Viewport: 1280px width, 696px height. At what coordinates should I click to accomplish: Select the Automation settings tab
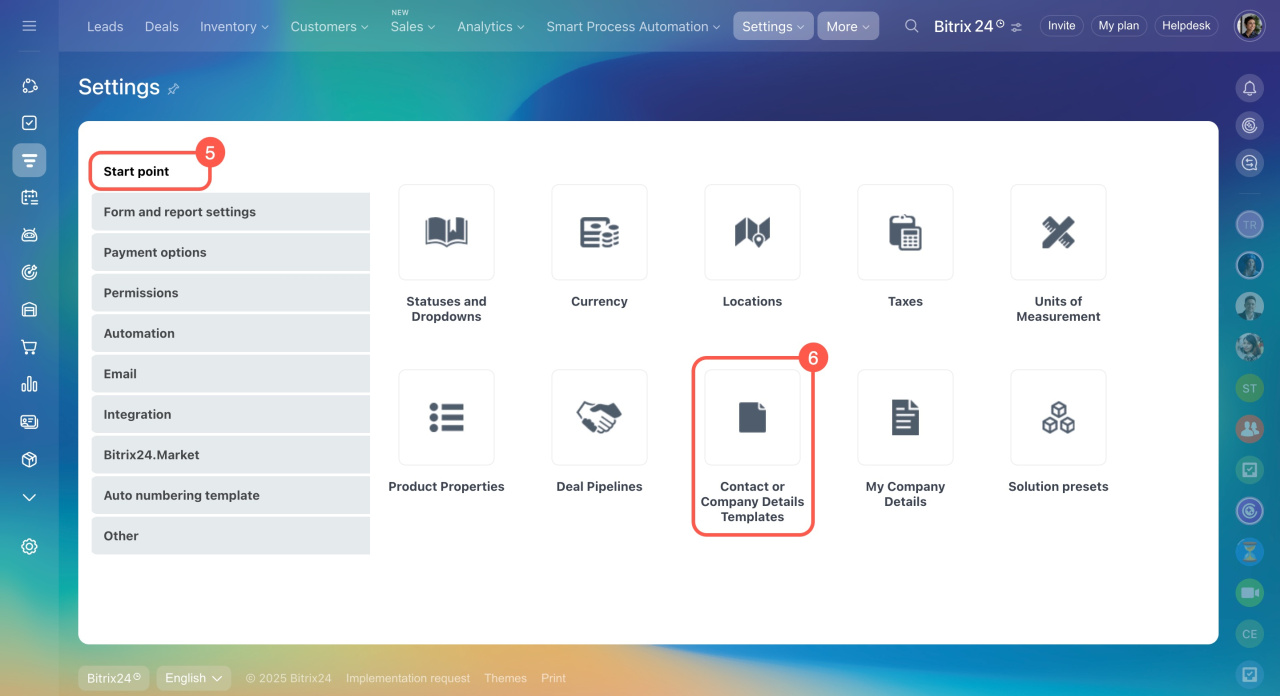[230, 333]
